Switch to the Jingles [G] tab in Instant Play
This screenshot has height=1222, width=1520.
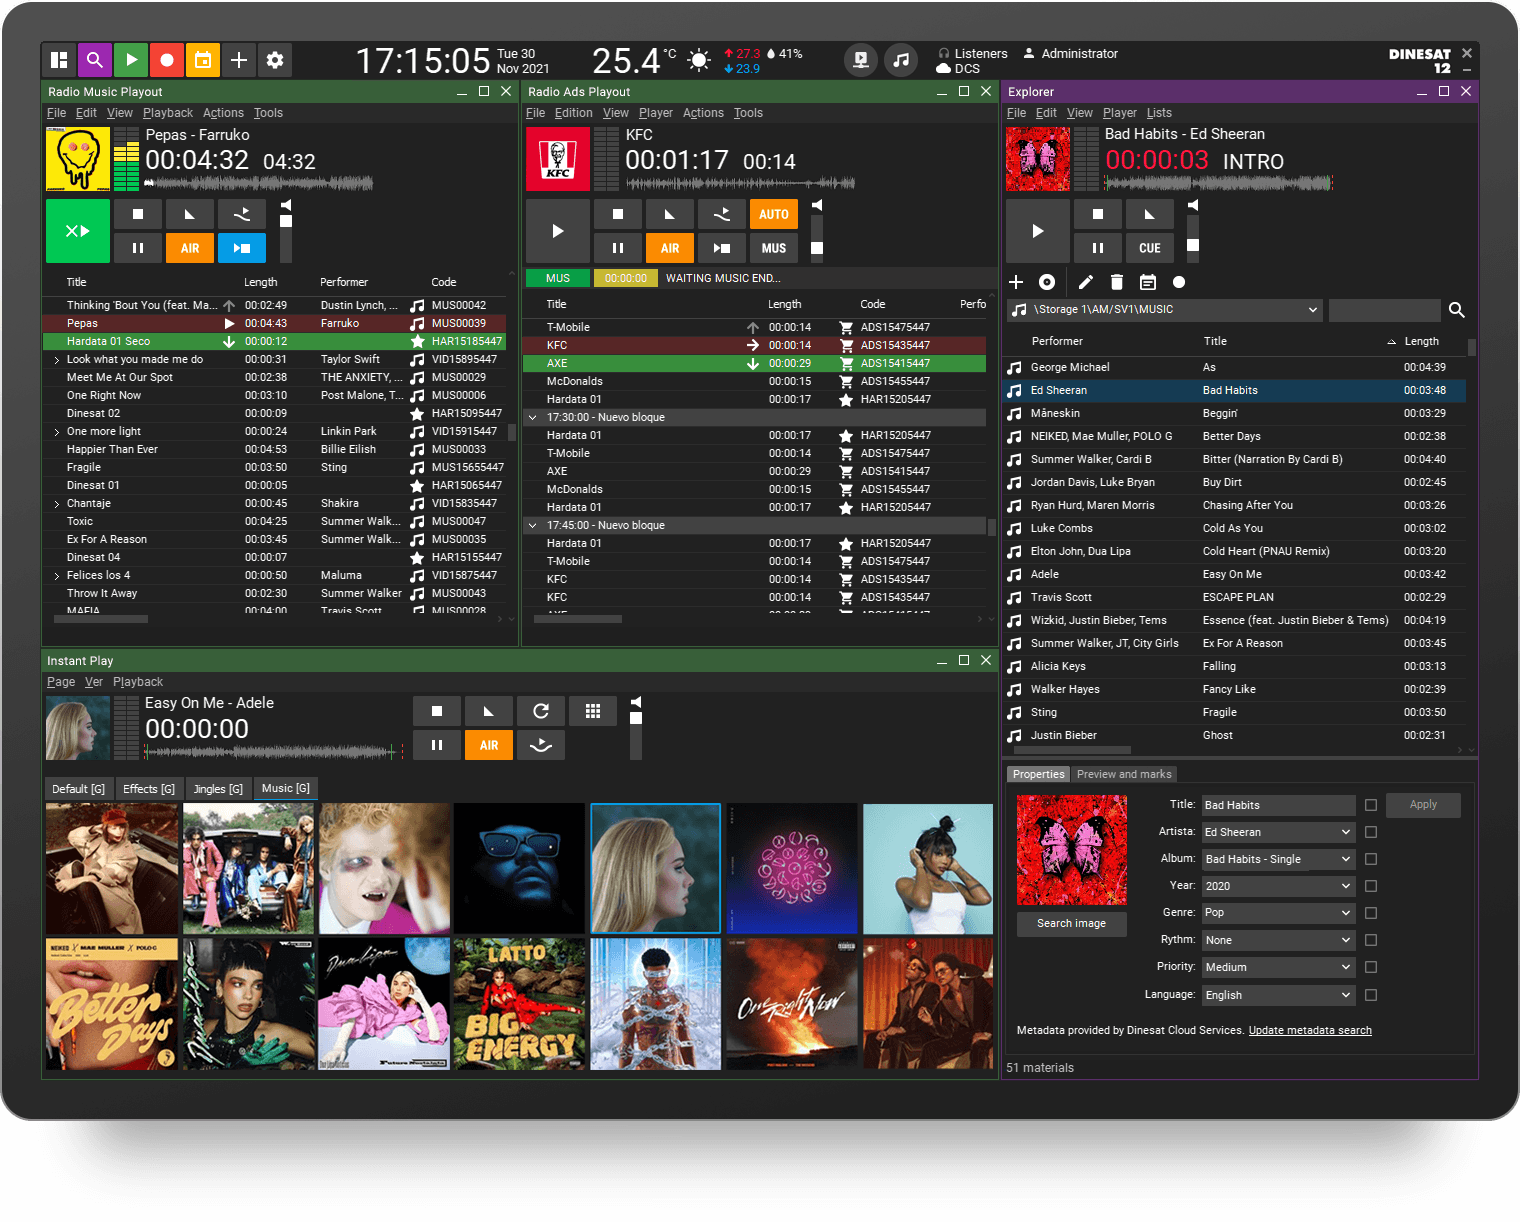(217, 788)
